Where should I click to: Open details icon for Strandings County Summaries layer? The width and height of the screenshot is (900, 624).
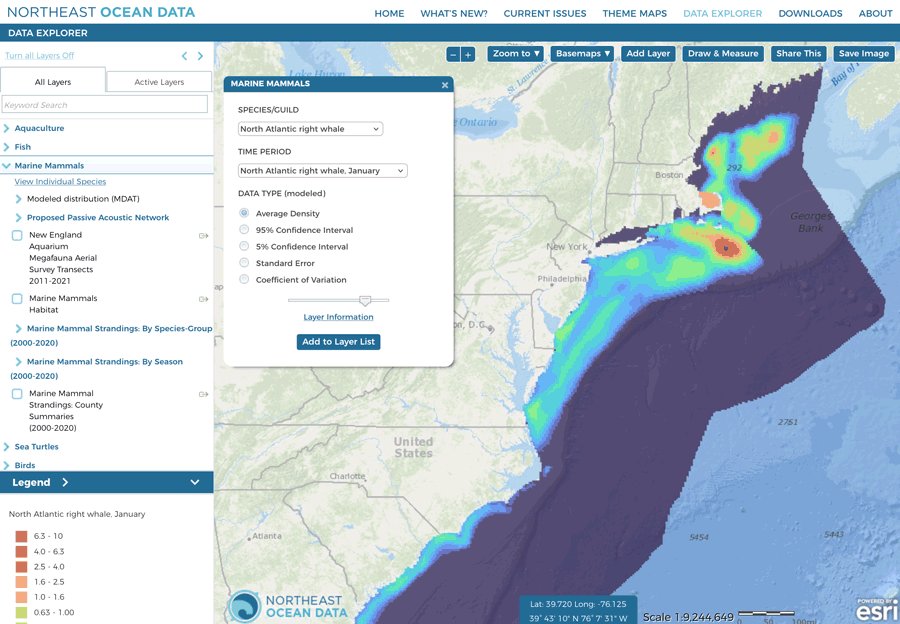[203, 394]
